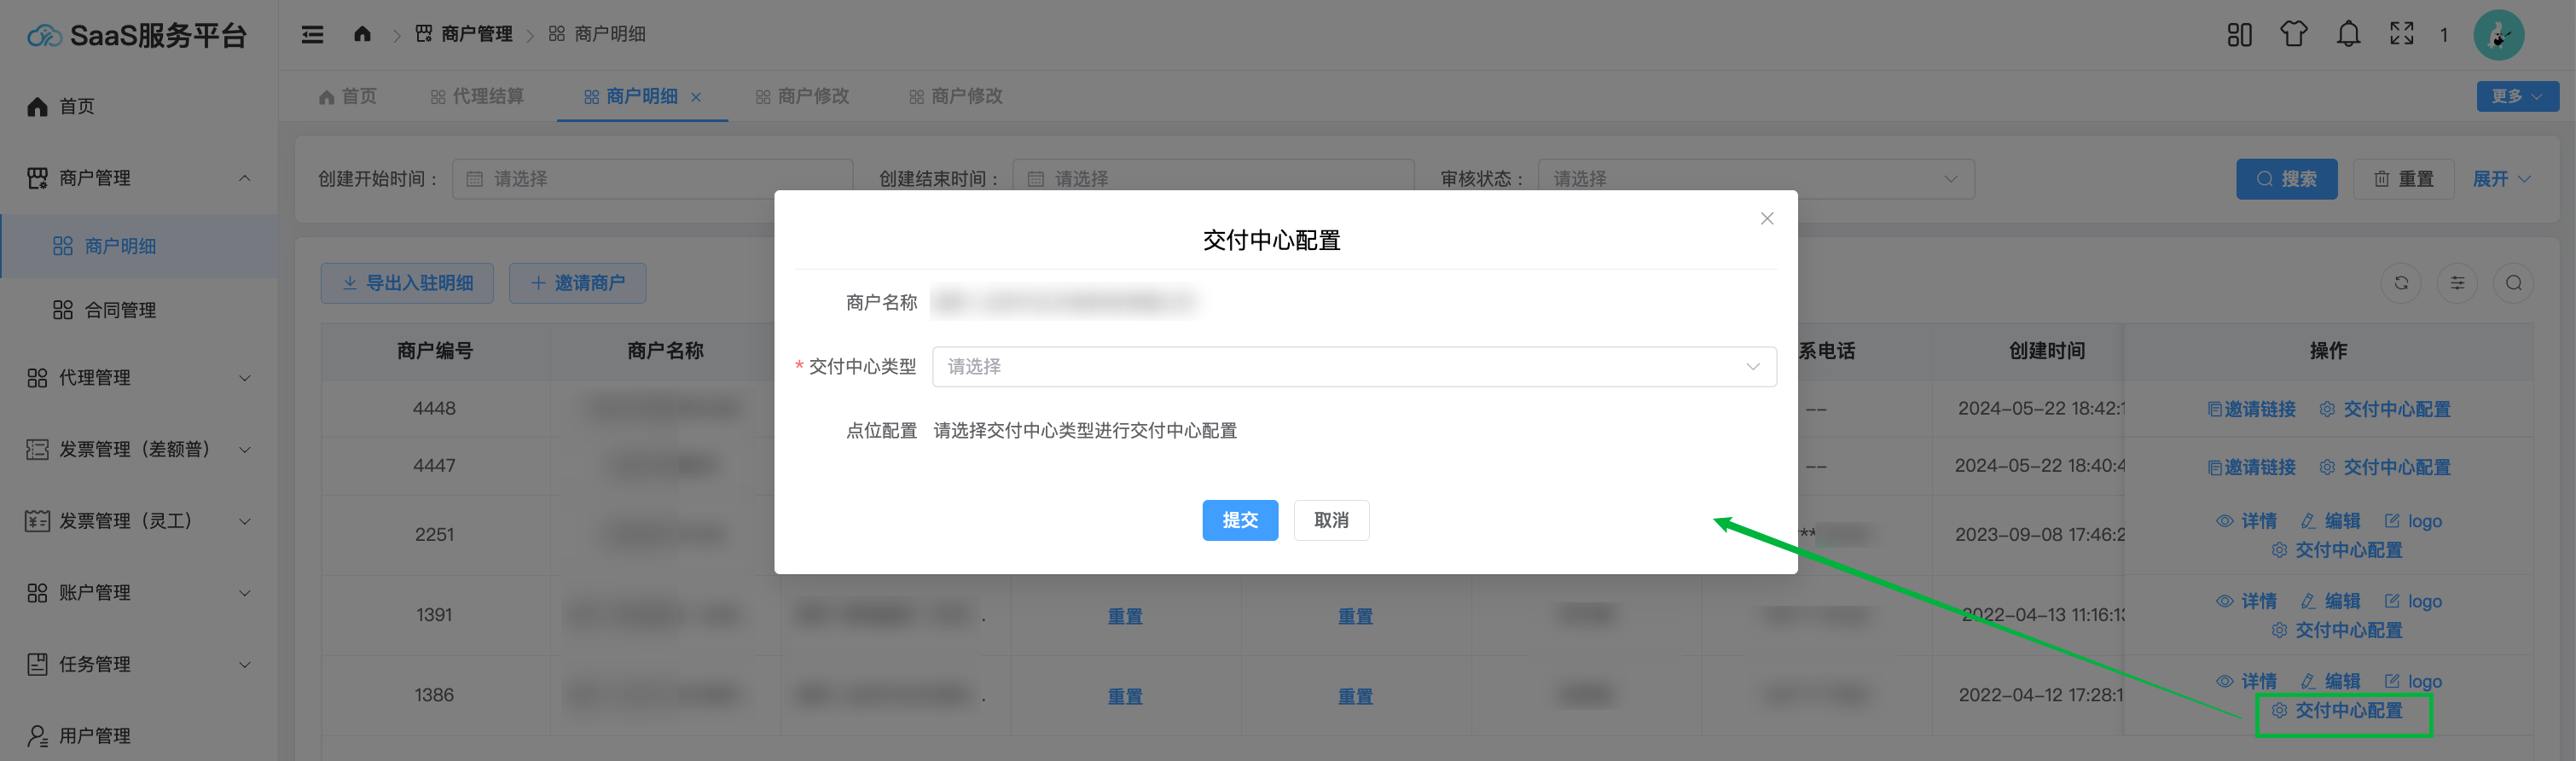Image resolution: width=2576 pixels, height=761 pixels.
Task: Select 合同管理 in the sidebar
Action: click(x=120, y=310)
